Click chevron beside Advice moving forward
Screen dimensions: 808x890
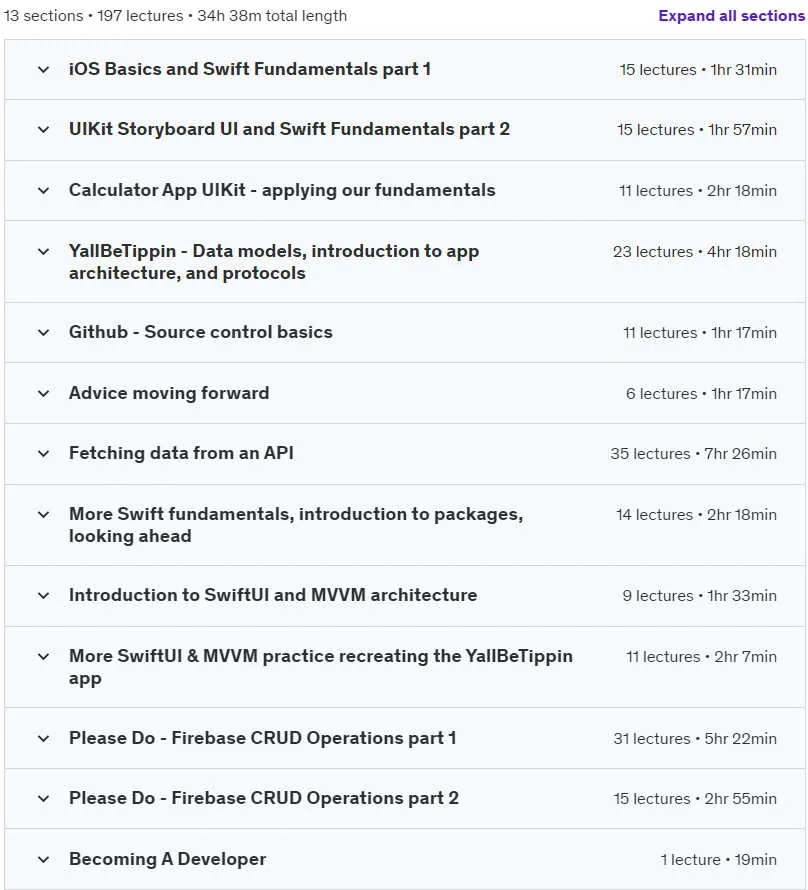point(43,393)
